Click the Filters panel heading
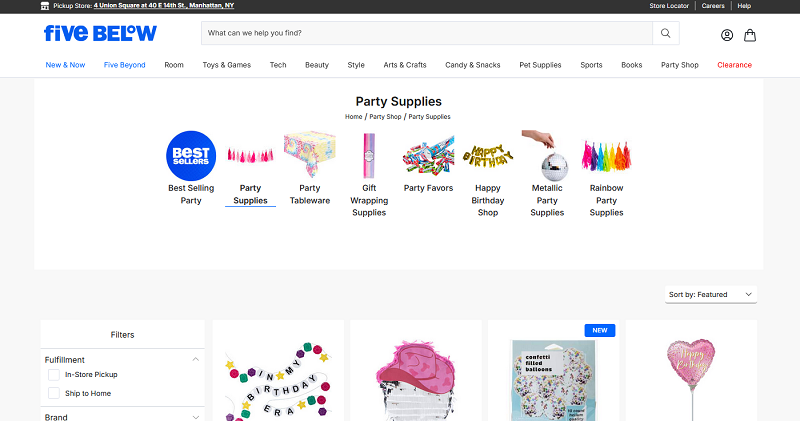Screen dimensions: 800x421 (x=122, y=335)
